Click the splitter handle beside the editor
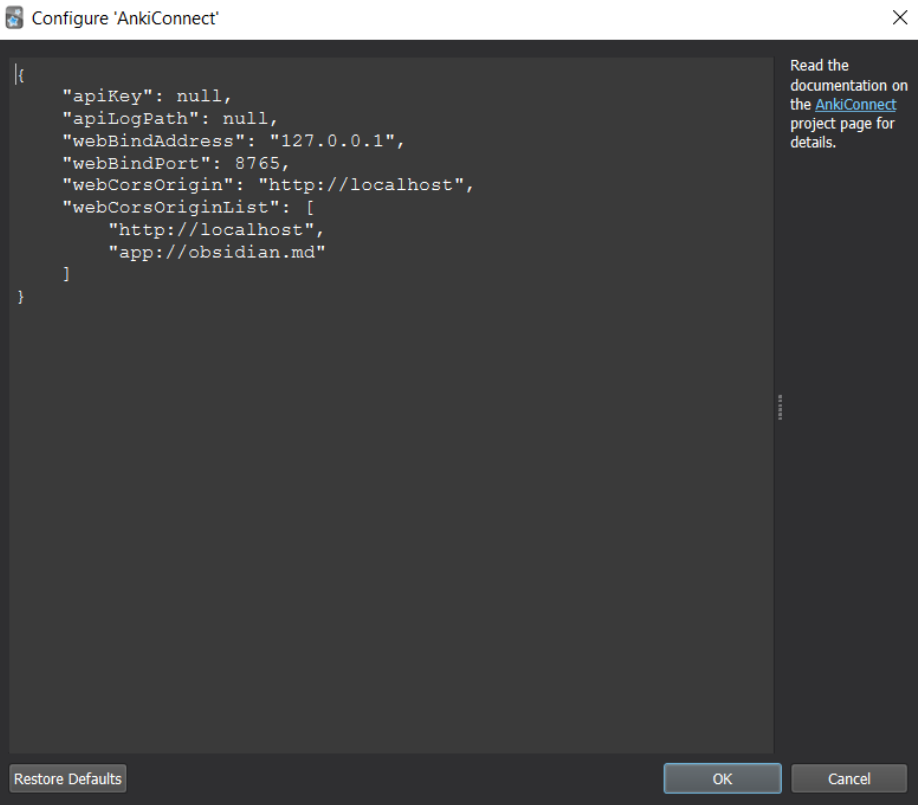The height and width of the screenshot is (805, 918). pyautogui.click(x=780, y=407)
